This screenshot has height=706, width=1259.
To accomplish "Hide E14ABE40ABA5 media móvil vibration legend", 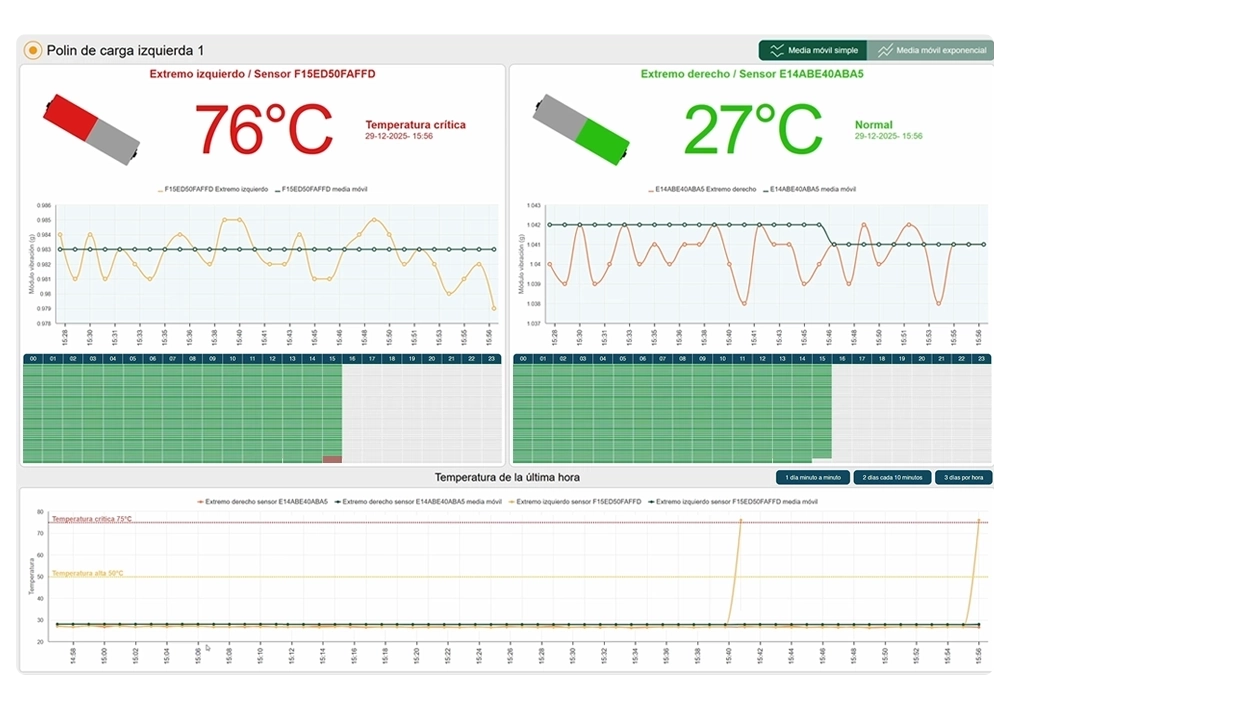I will pos(809,189).
